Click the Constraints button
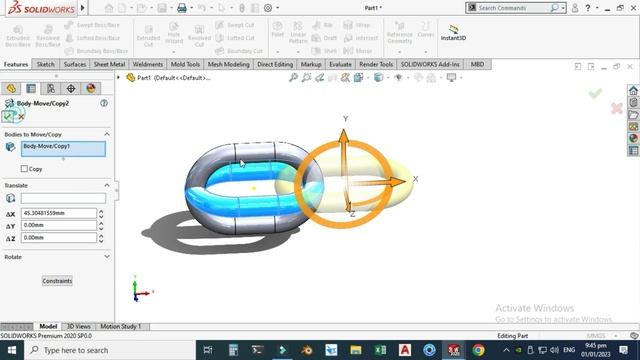 (x=57, y=281)
